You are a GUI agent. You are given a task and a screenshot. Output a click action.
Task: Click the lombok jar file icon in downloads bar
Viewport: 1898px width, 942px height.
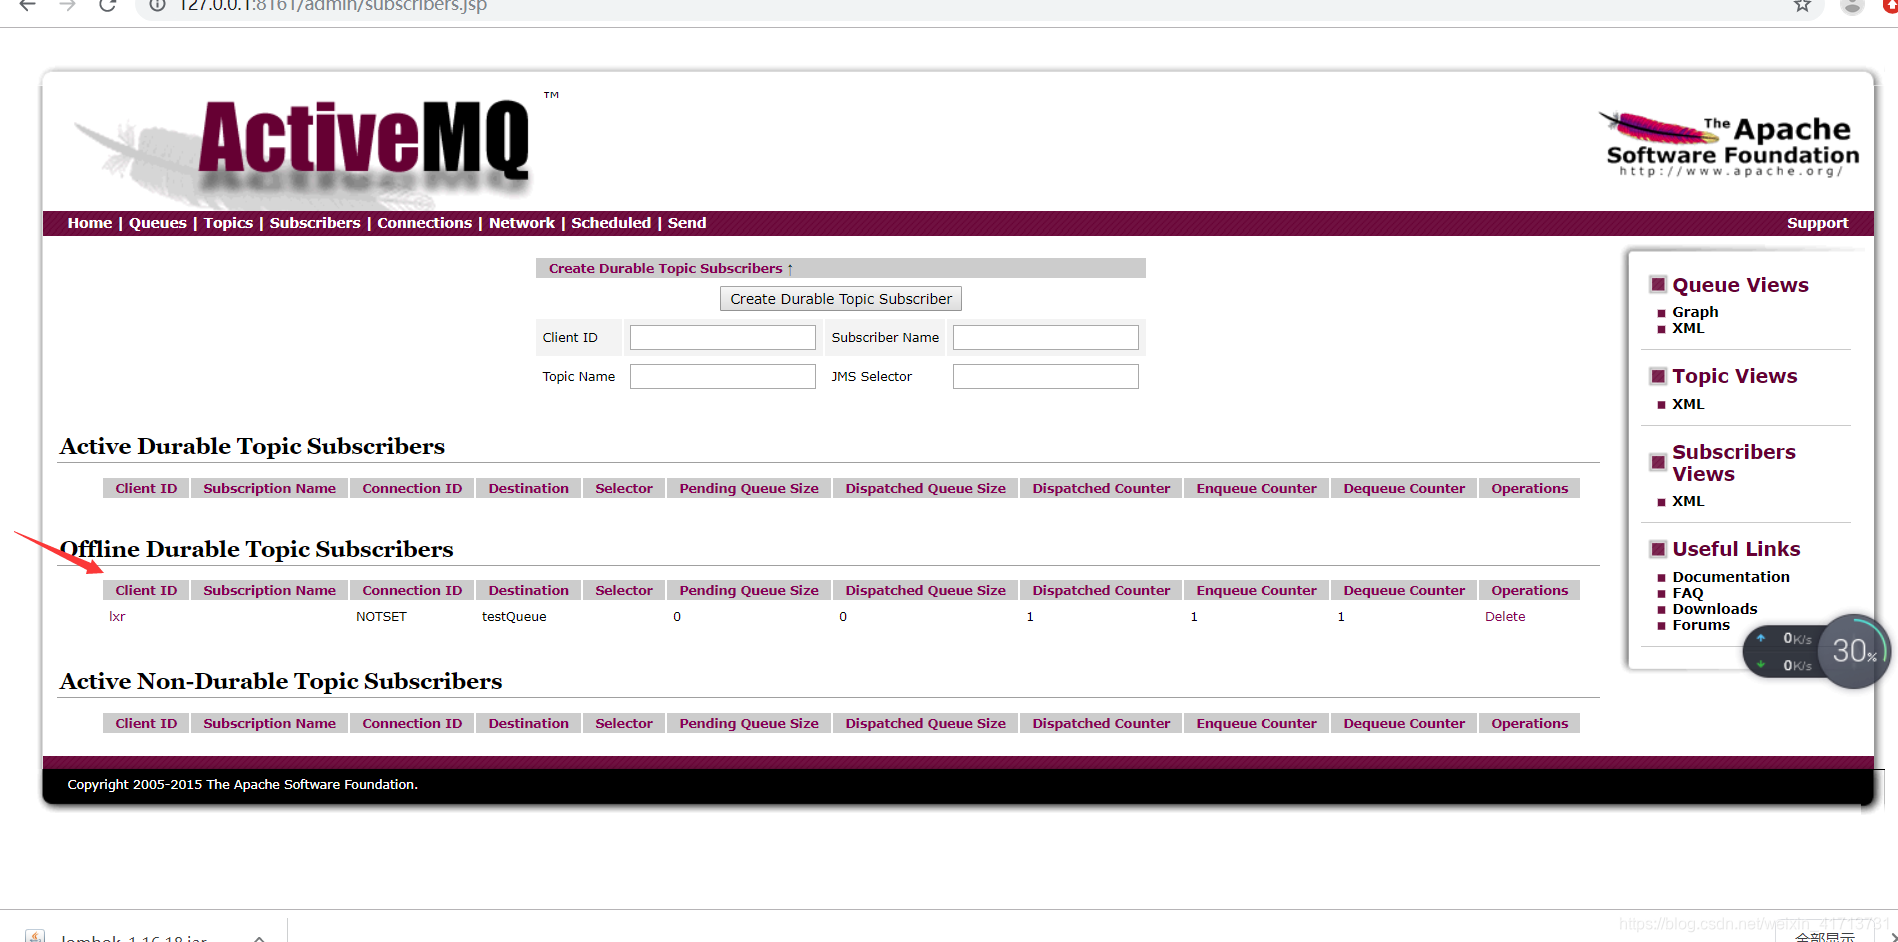tap(35, 937)
